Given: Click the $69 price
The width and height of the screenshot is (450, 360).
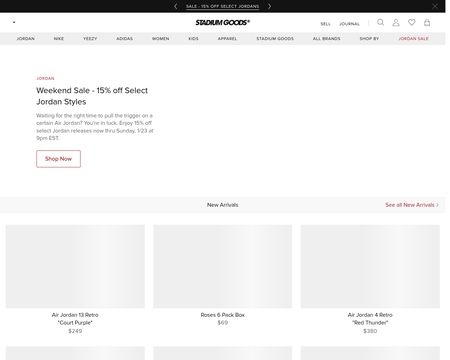Looking at the screenshot, I should pos(223,323).
